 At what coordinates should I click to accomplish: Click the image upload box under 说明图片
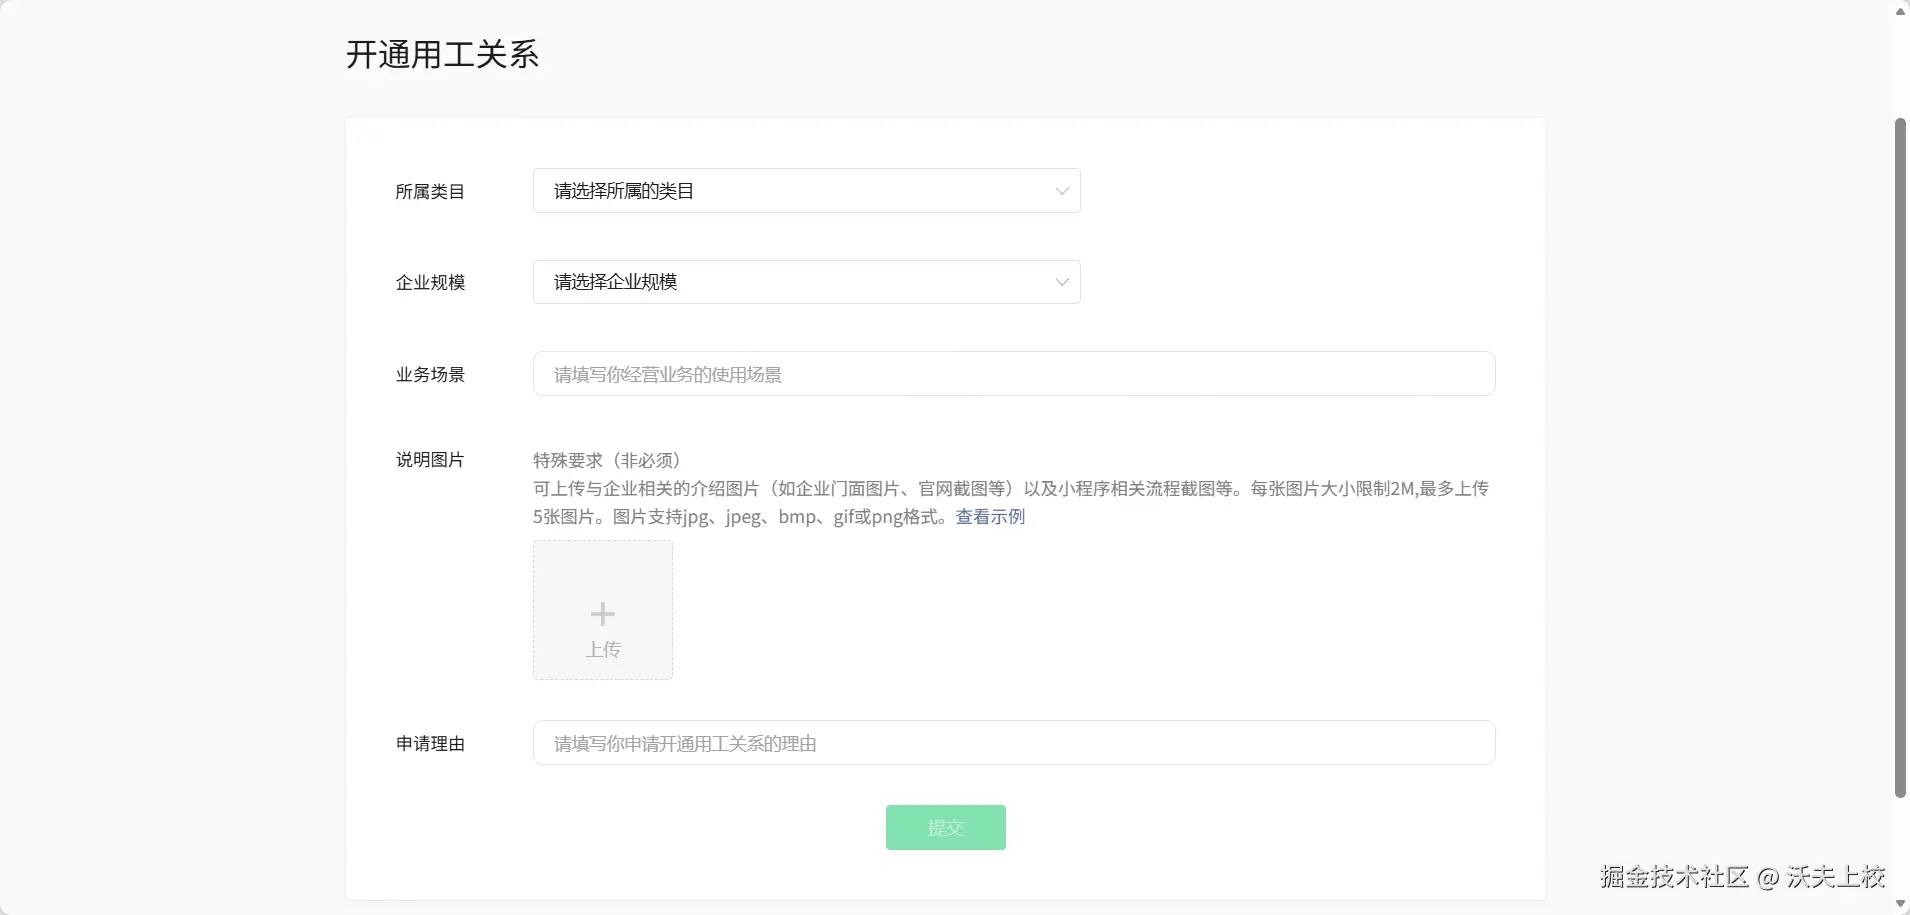[x=602, y=610]
